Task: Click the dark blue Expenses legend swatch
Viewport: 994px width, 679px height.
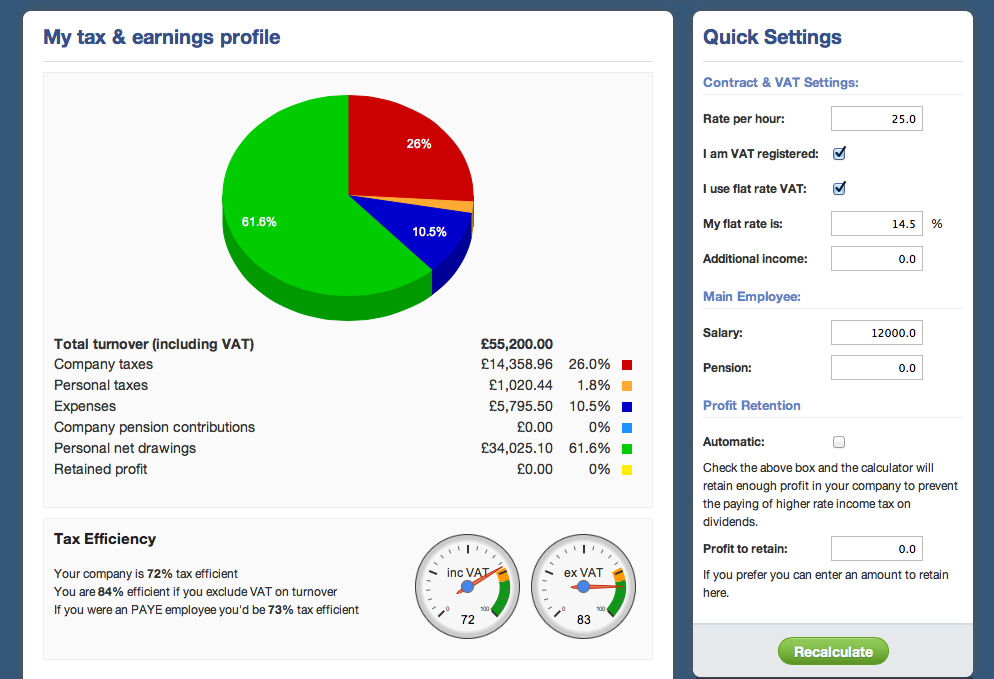Action: (x=627, y=407)
